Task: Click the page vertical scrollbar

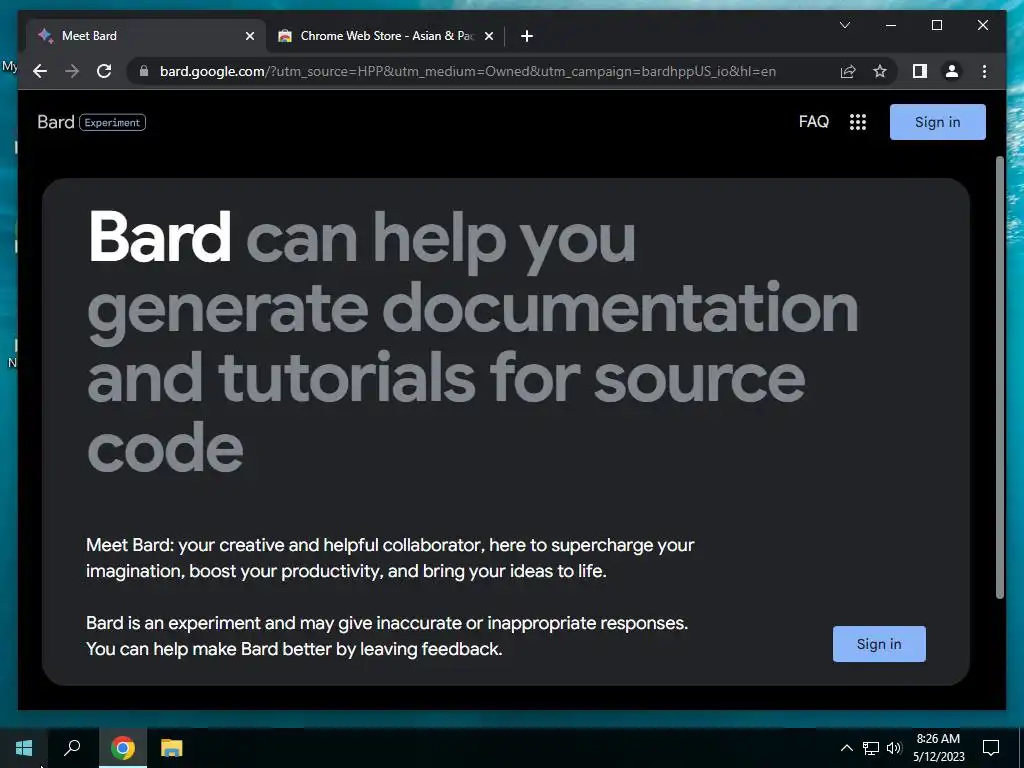Action: coord(999,376)
